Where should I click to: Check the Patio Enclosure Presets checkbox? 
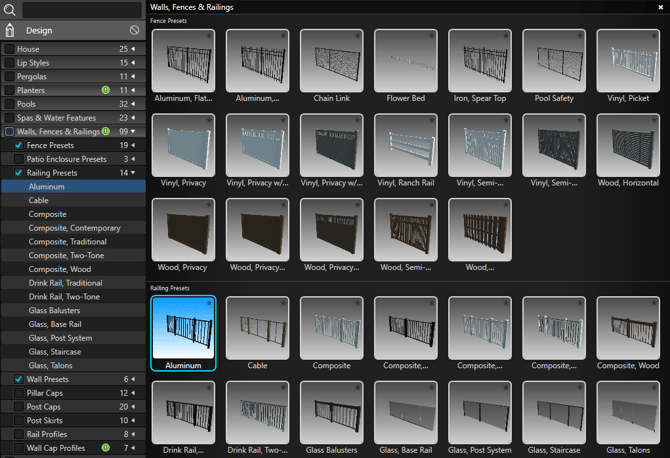[19, 159]
